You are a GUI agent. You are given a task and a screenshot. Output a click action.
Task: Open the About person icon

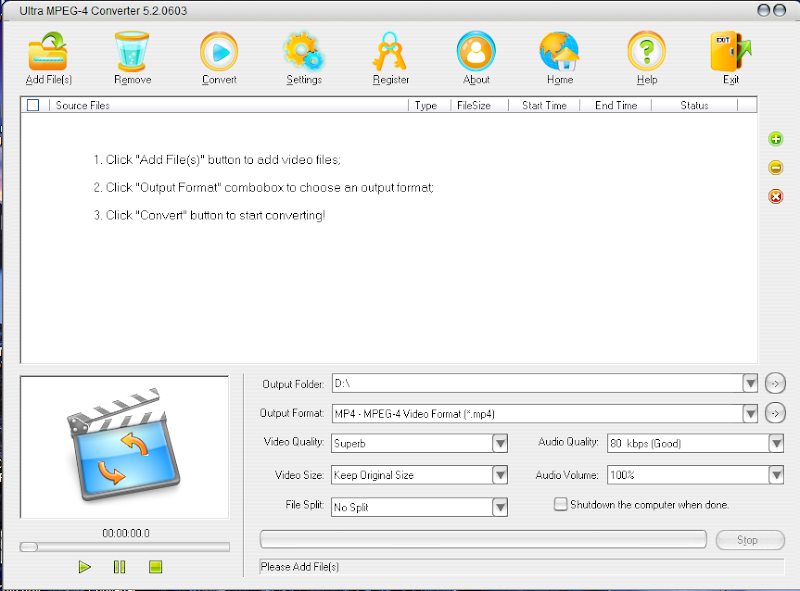476,51
